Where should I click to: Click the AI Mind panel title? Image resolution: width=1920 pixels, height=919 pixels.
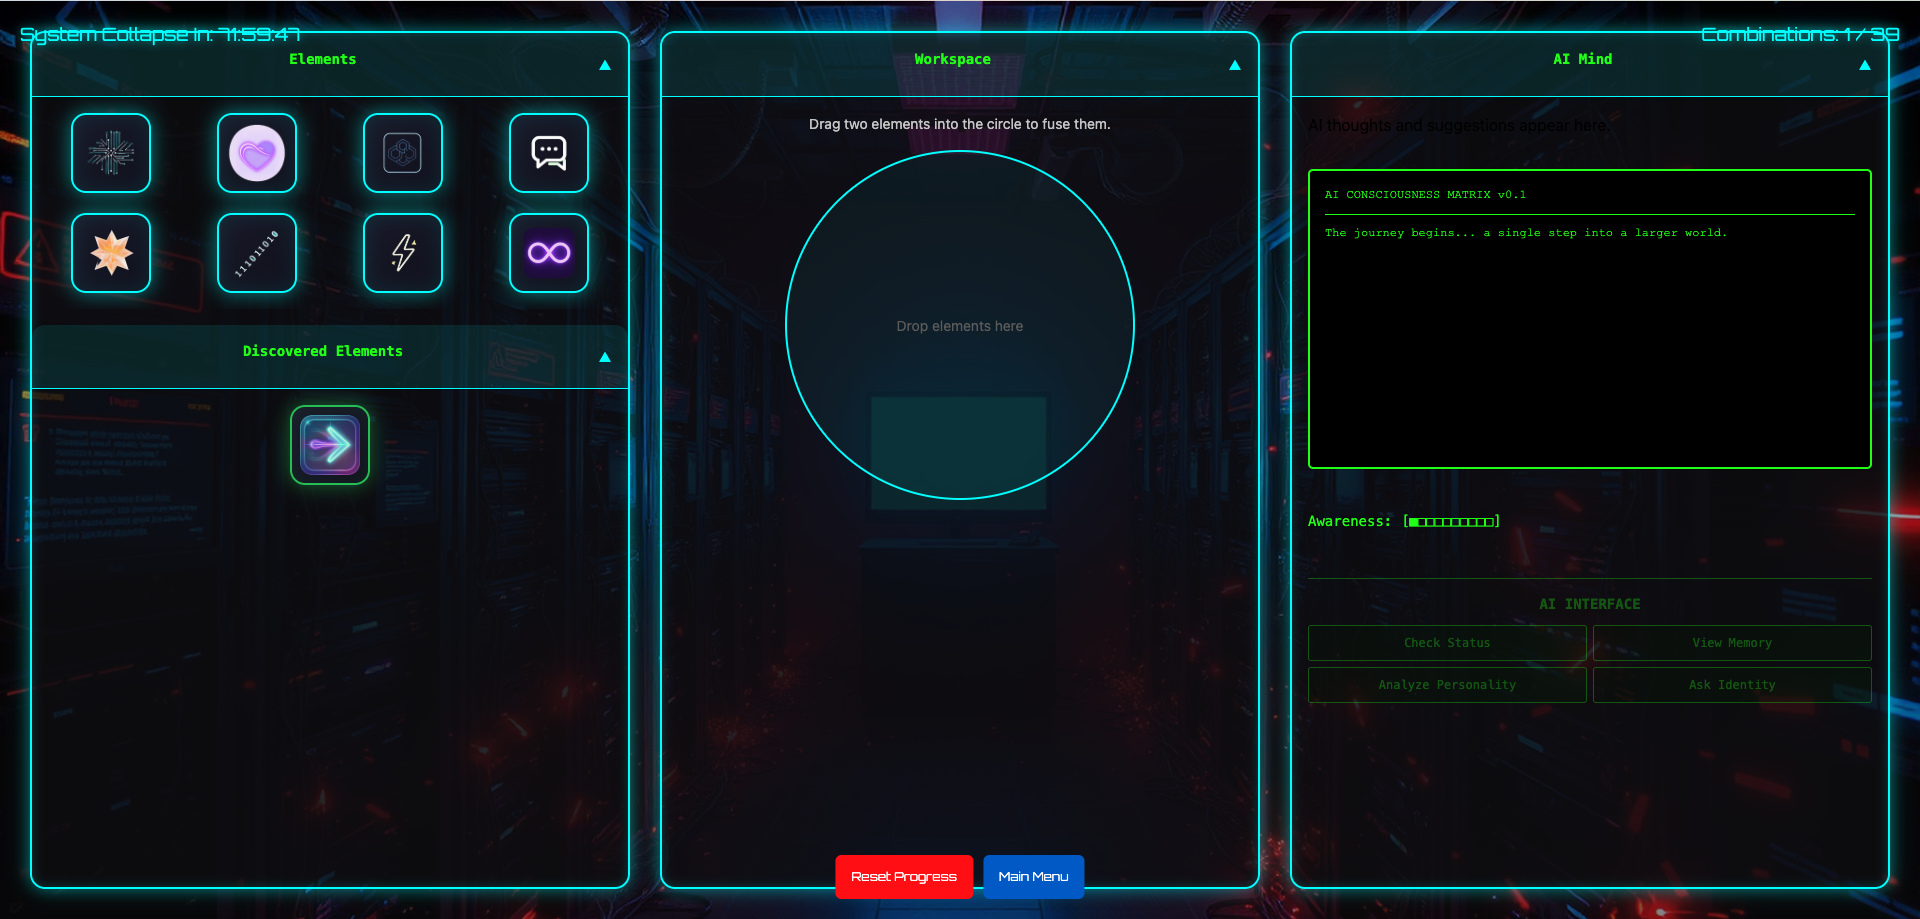coord(1583,59)
